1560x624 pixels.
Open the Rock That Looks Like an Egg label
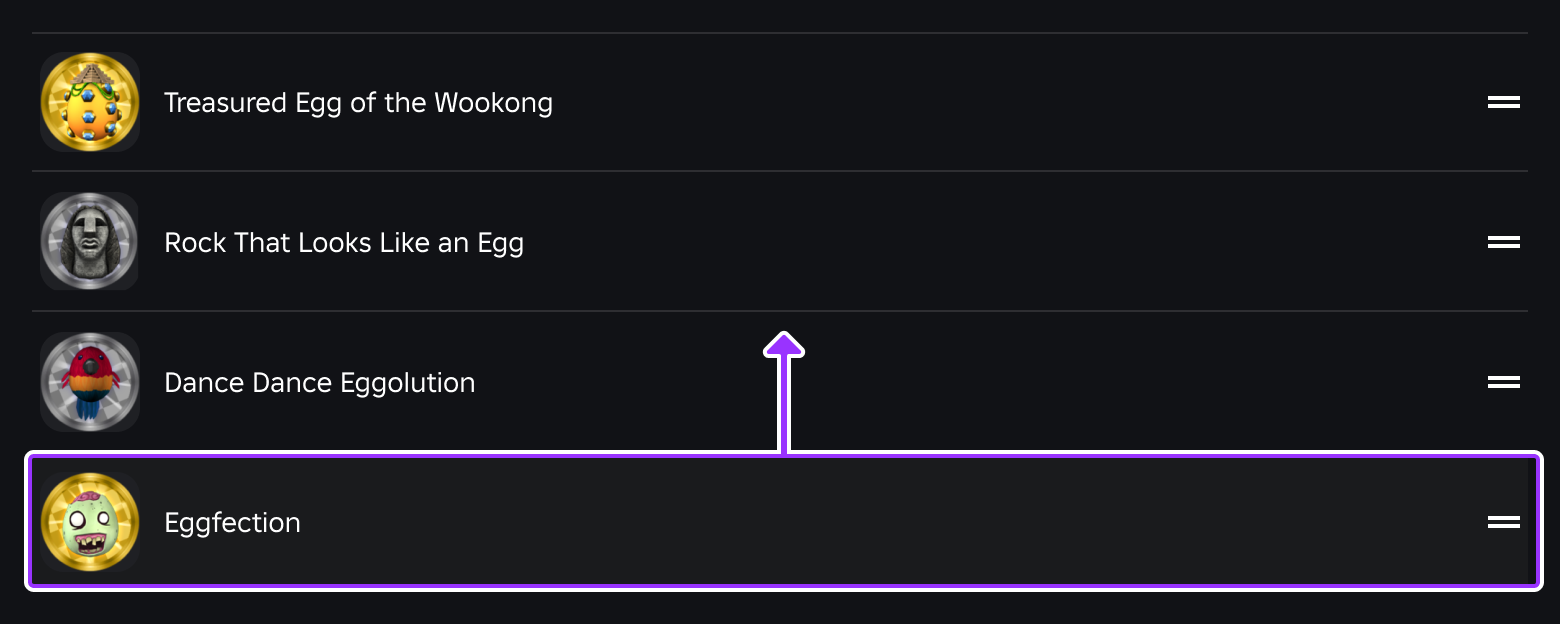[343, 243]
